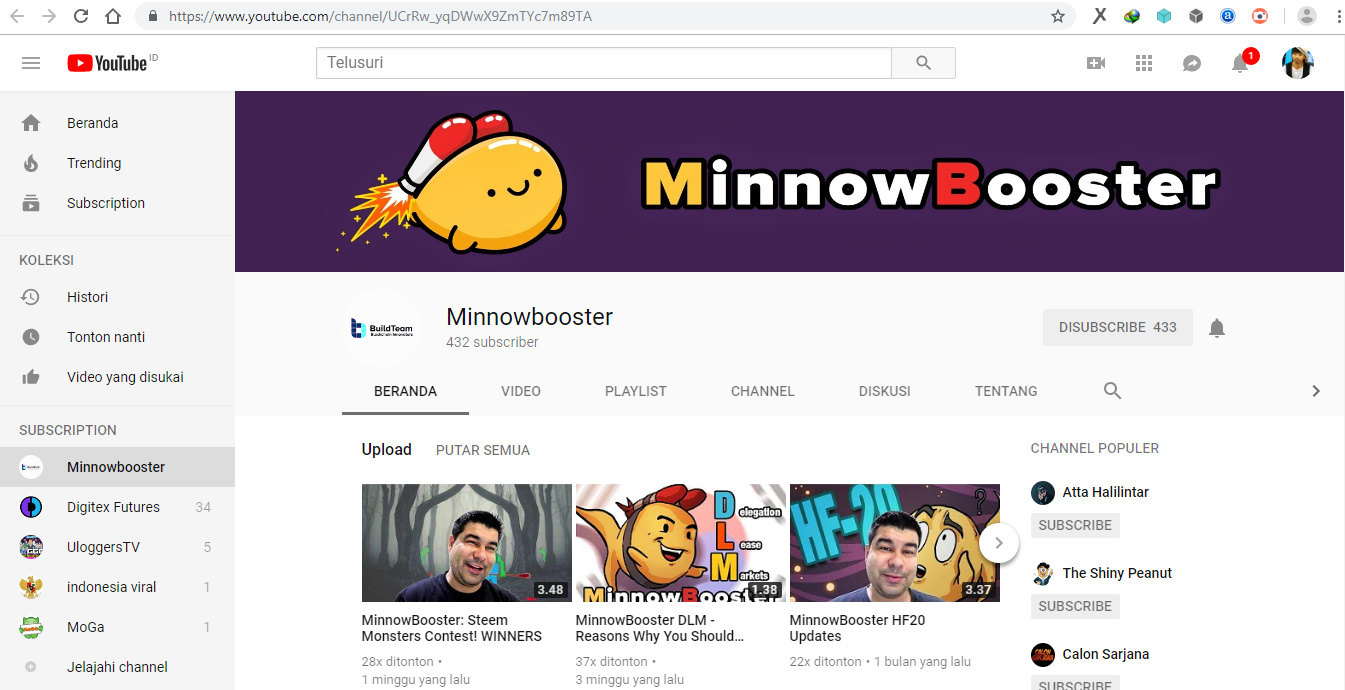Open UloggersTV subscription
Image resolution: width=1345 pixels, height=690 pixels.
(117, 547)
